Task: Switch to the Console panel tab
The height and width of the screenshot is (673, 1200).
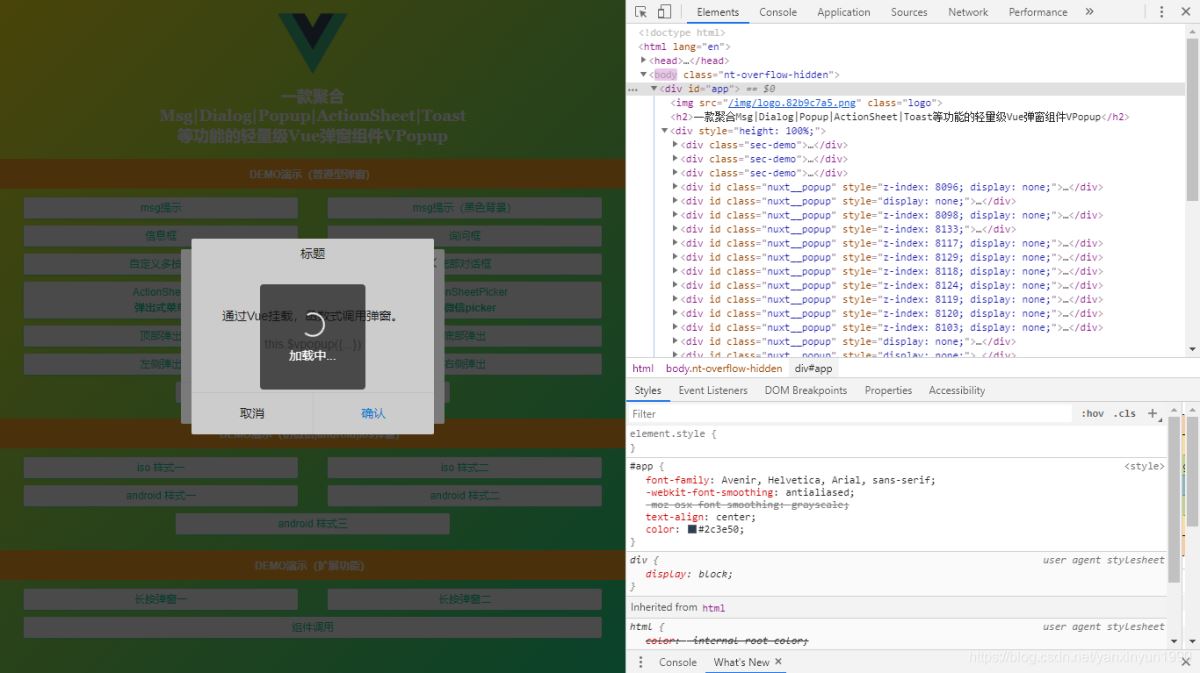Action: 778,11
